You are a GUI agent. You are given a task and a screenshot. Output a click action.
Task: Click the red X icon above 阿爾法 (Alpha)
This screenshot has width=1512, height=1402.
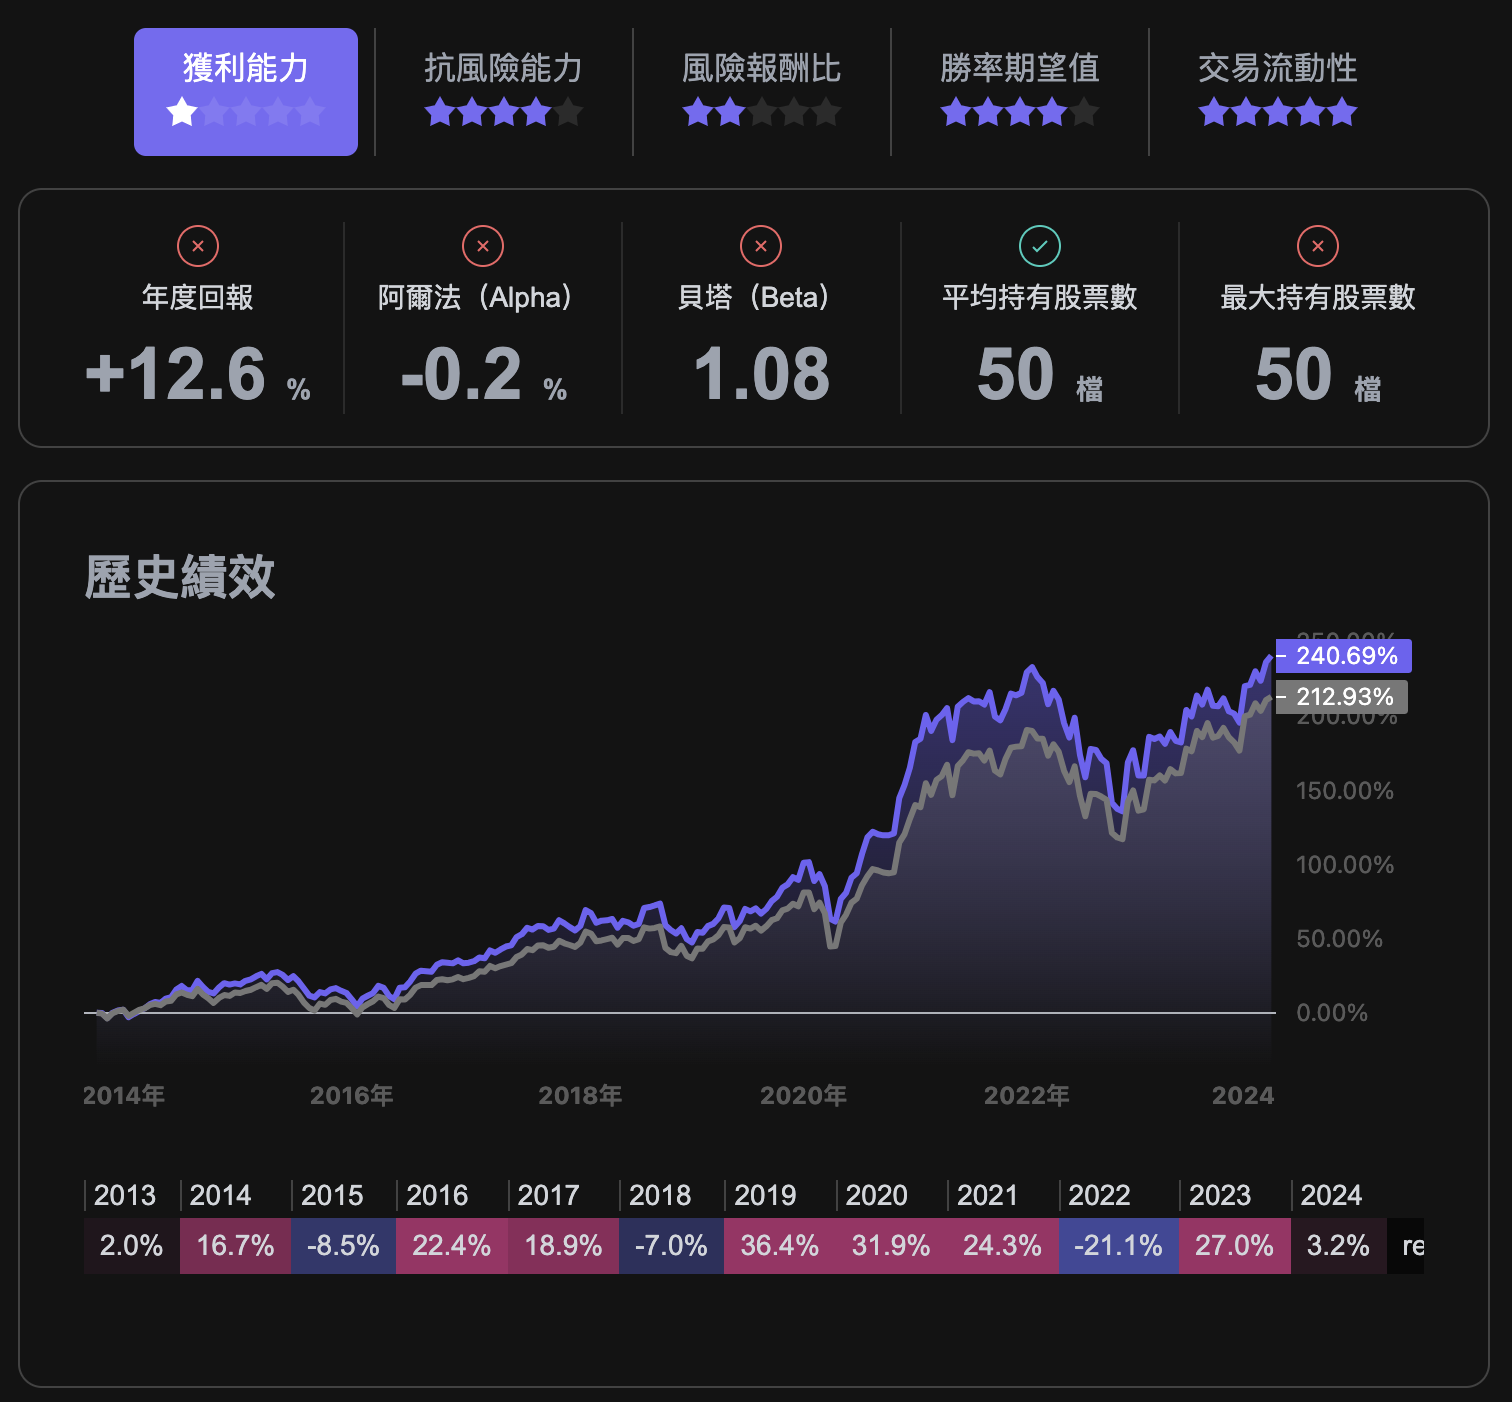click(483, 246)
